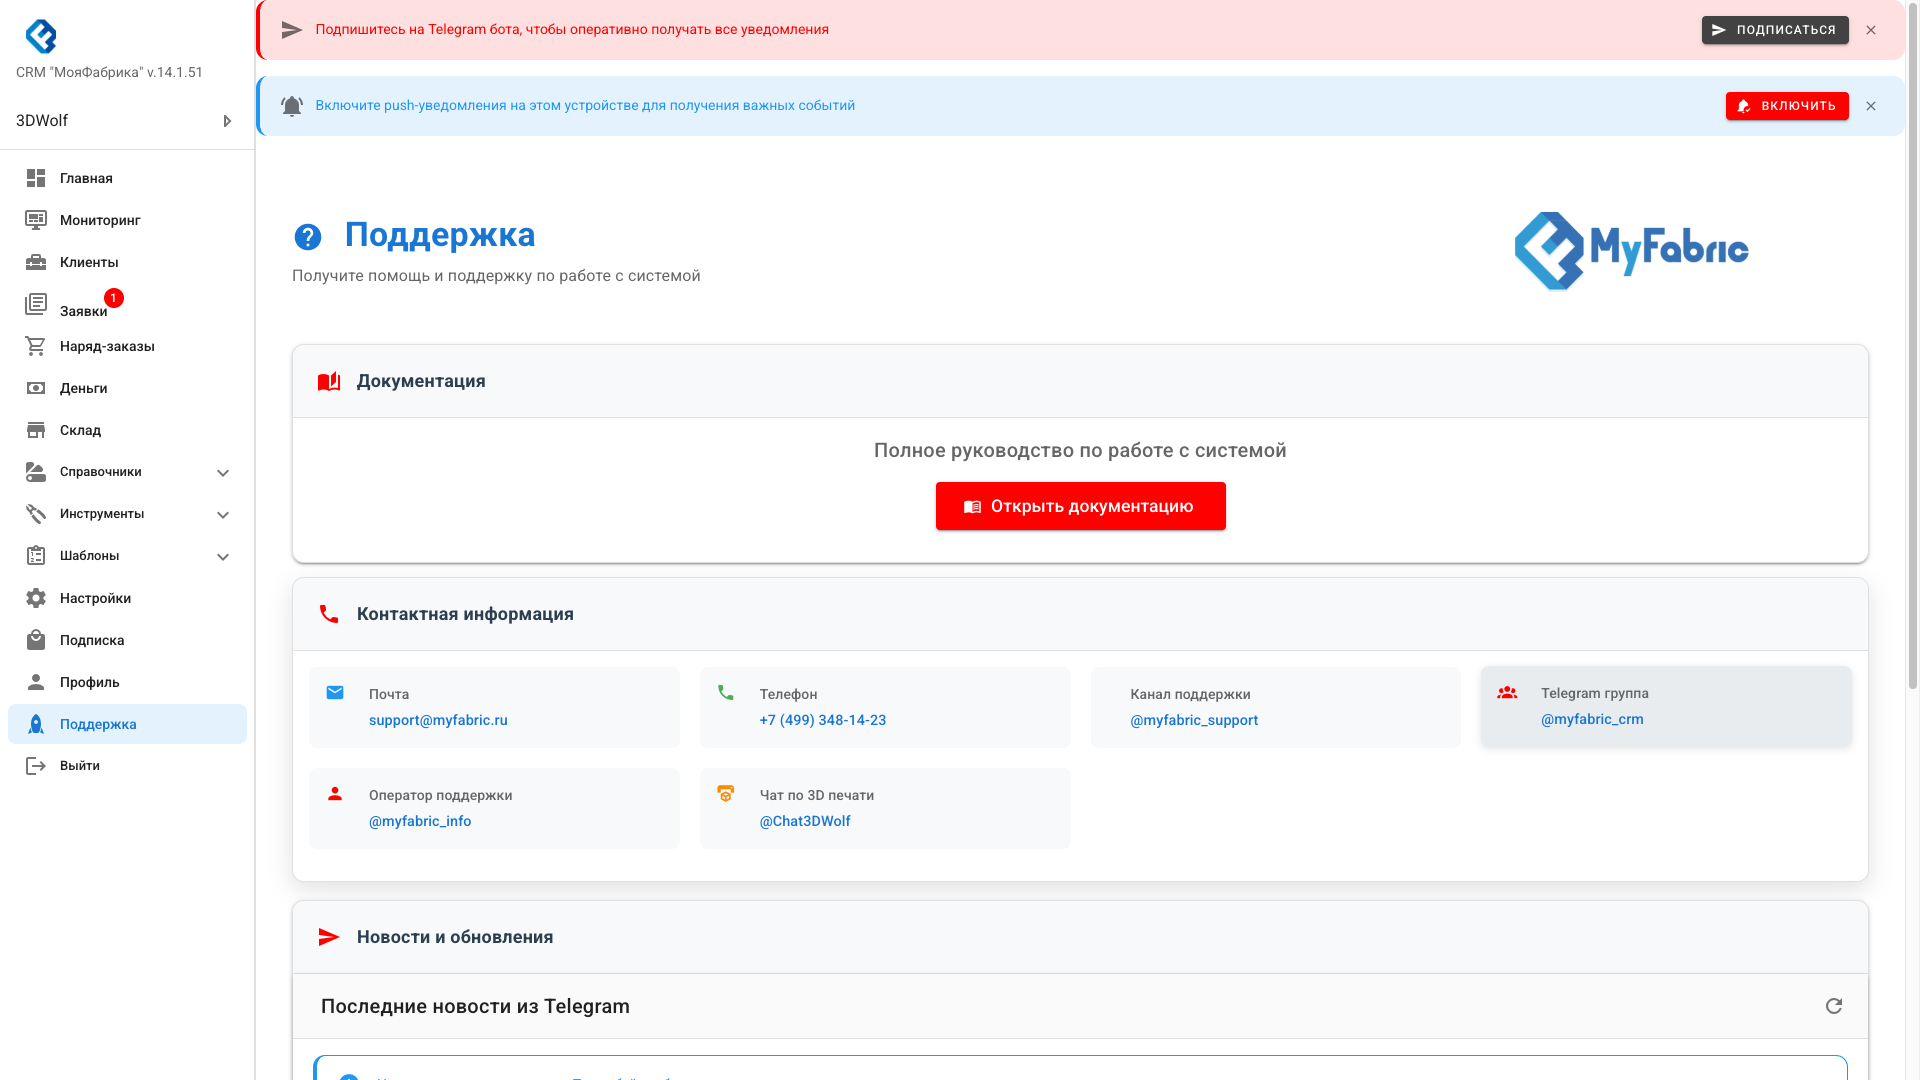
Task: Open the Главная section in sidebar
Action: tap(85, 178)
